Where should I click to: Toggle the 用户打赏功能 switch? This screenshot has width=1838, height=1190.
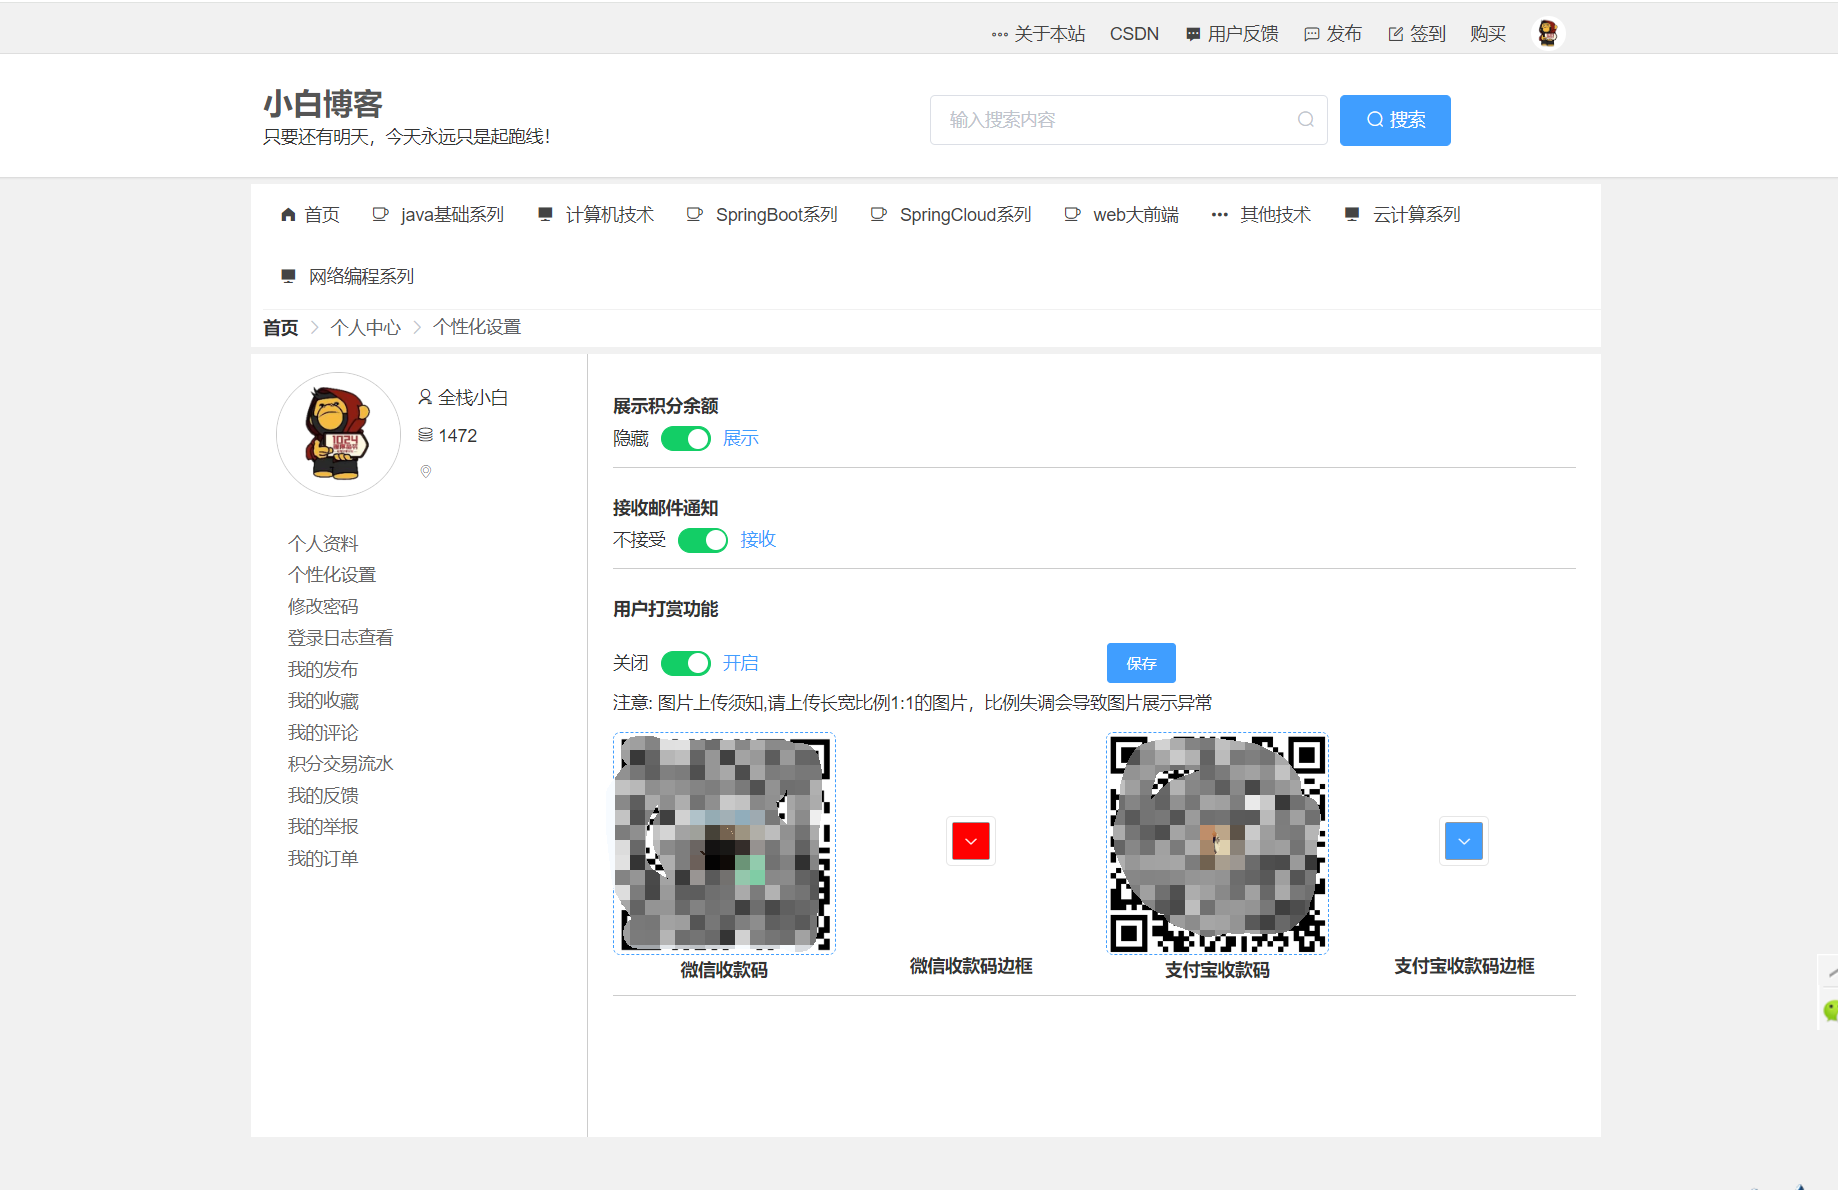point(685,662)
